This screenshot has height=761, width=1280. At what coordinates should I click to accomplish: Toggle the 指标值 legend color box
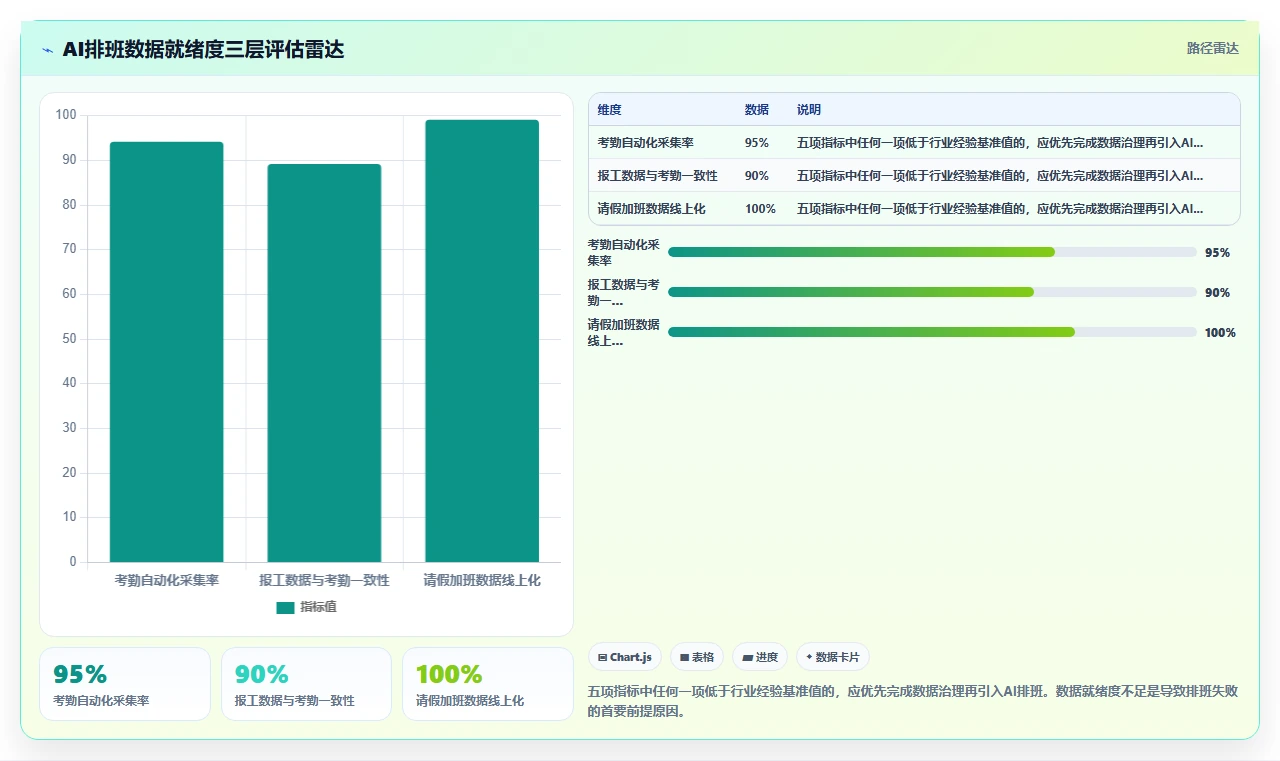coord(285,607)
